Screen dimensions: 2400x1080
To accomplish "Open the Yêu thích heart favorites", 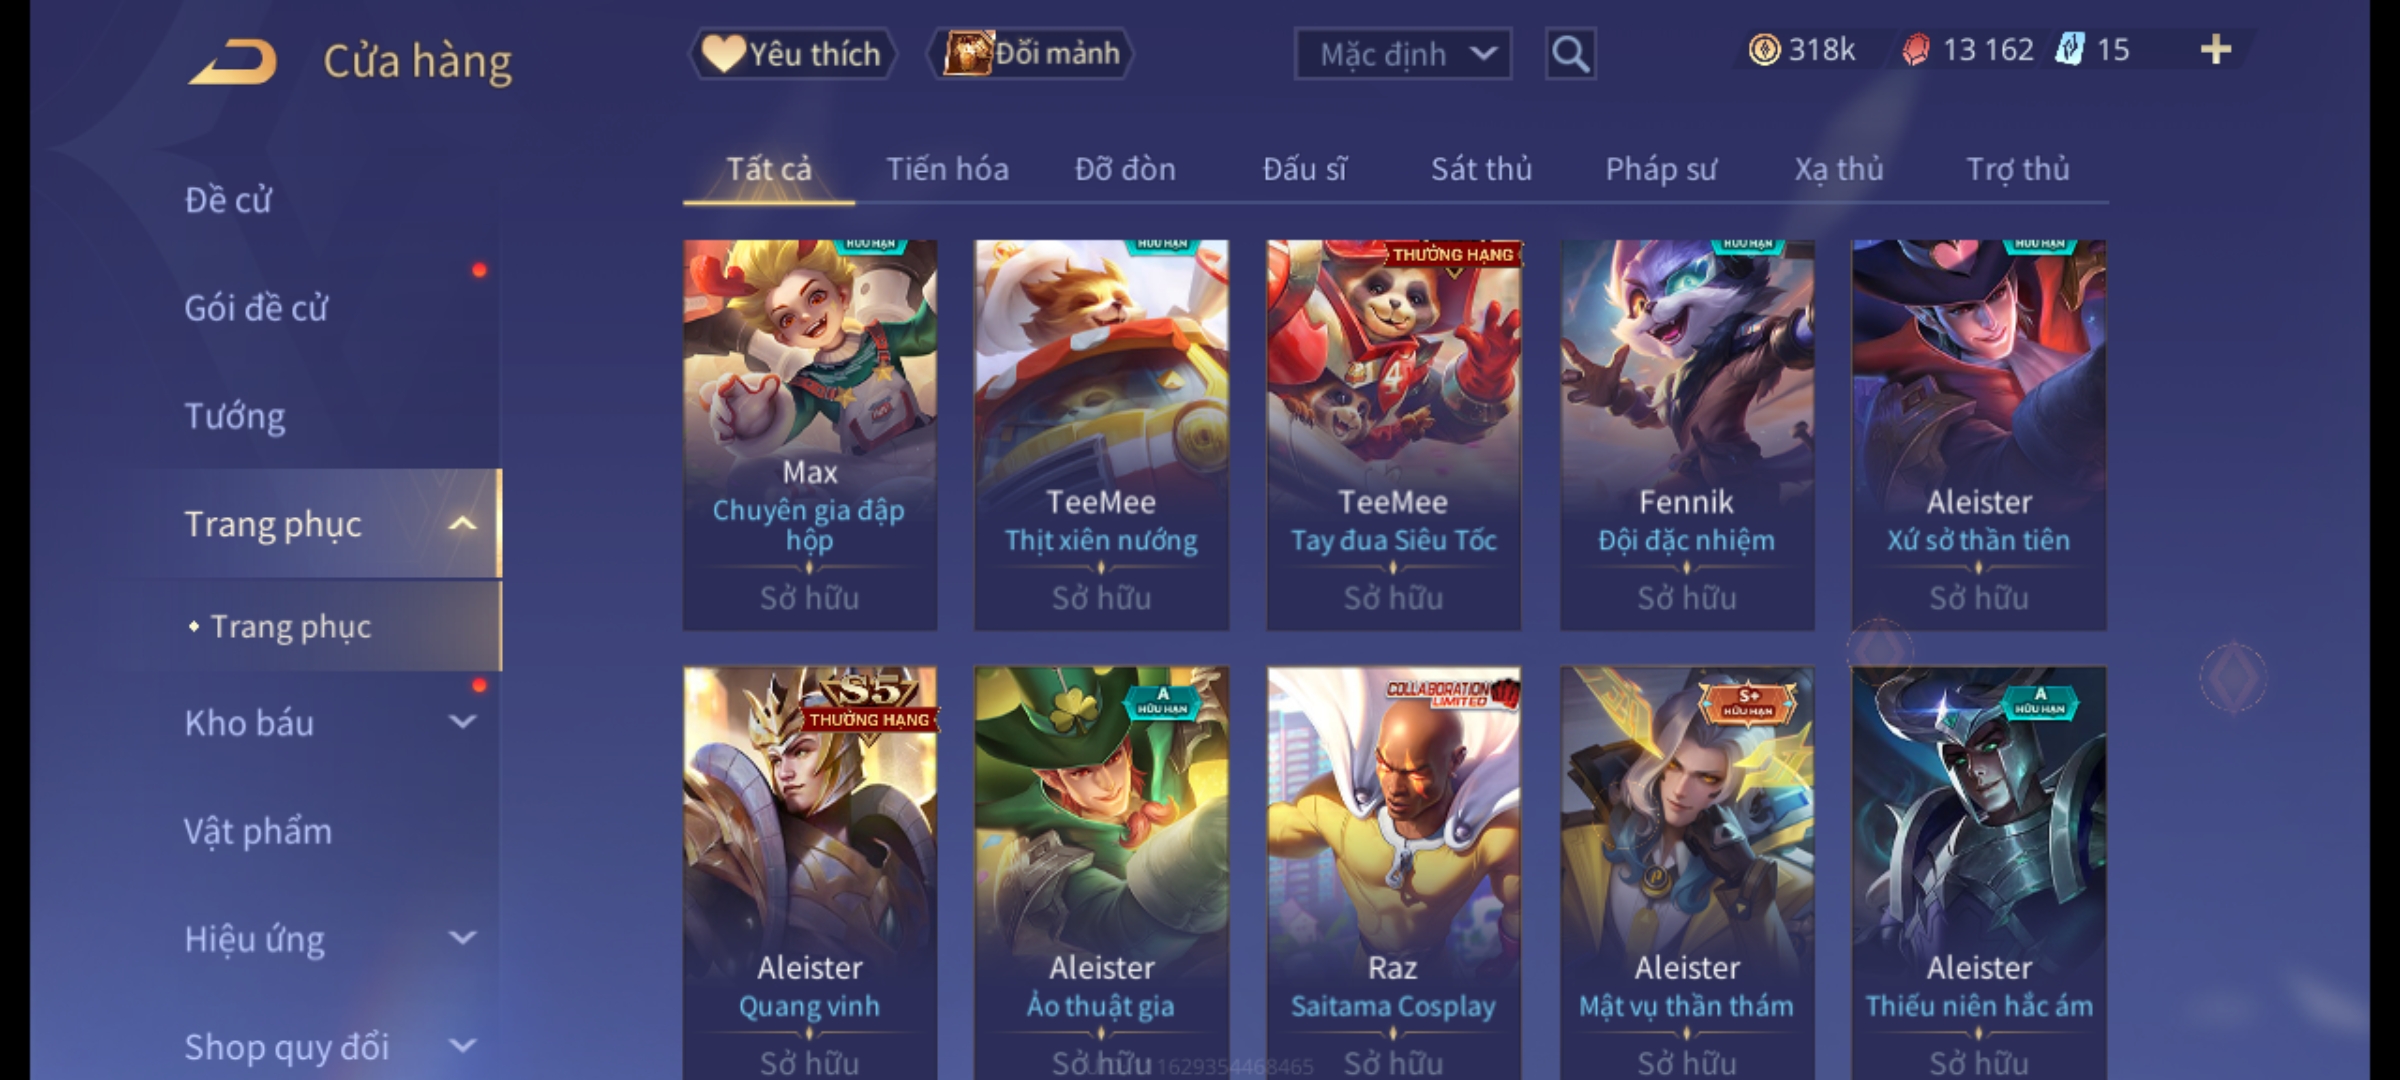I will click(792, 53).
